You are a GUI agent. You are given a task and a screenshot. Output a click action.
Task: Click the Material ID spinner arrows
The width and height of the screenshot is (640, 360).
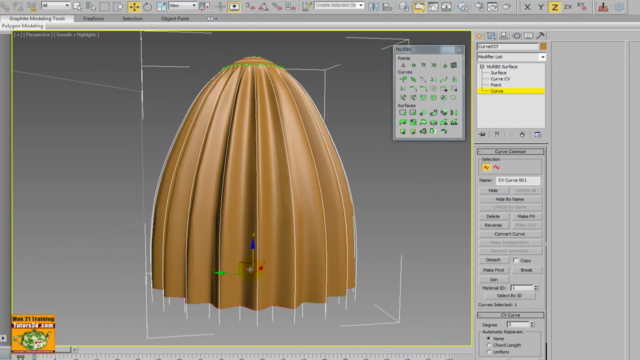[x=536, y=288]
